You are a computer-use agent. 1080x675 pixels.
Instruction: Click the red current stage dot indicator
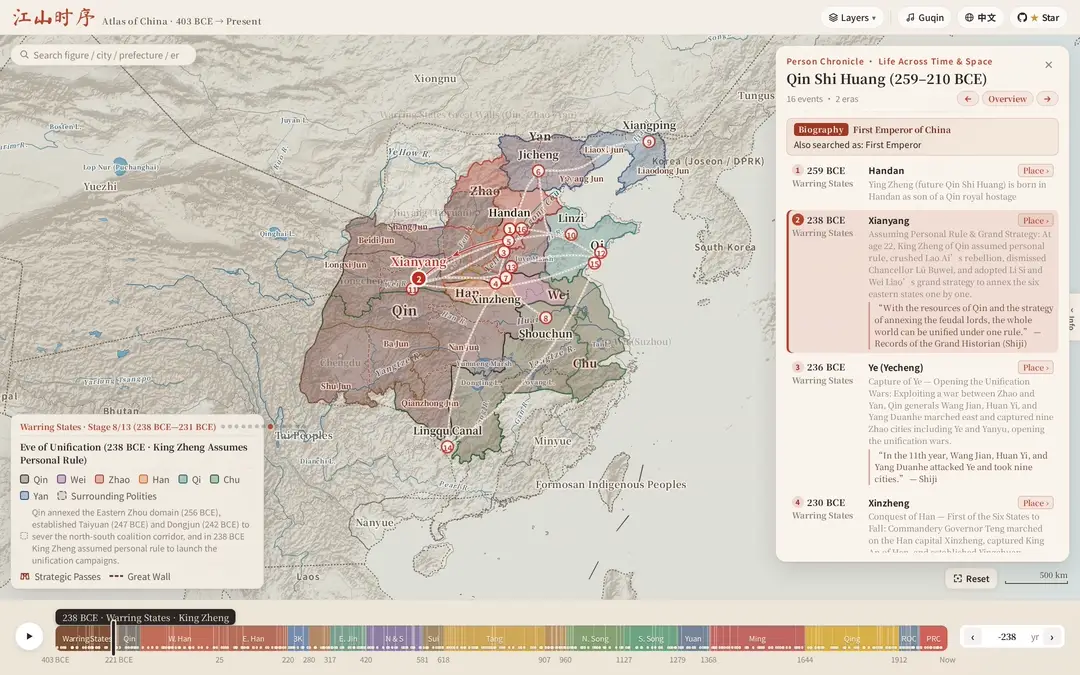pos(270,427)
